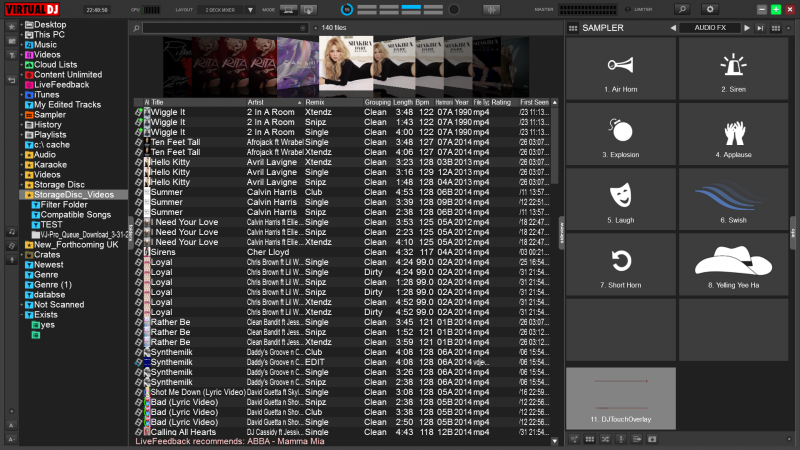Select the highlighted blue layout bar
This screenshot has height=450, width=800.
click(x=411, y=8)
